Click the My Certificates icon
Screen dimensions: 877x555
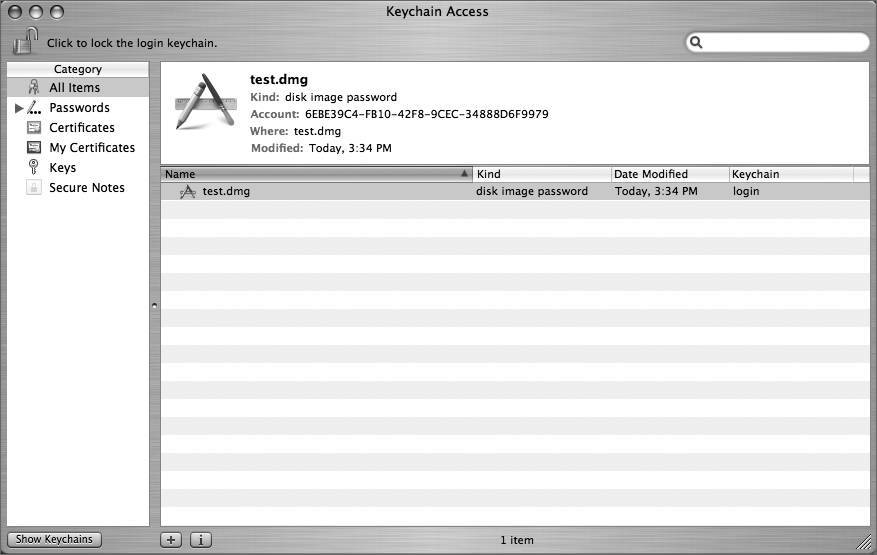34,148
